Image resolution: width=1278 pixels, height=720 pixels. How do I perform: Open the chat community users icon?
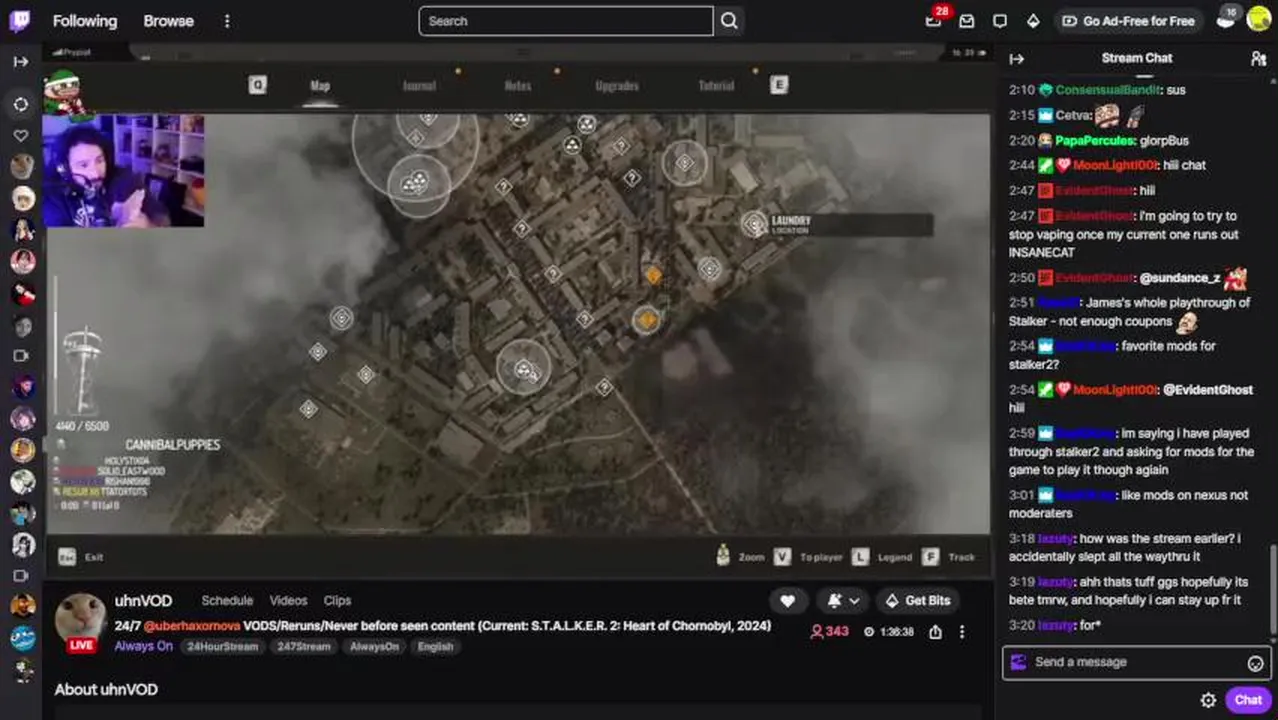click(x=1258, y=59)
